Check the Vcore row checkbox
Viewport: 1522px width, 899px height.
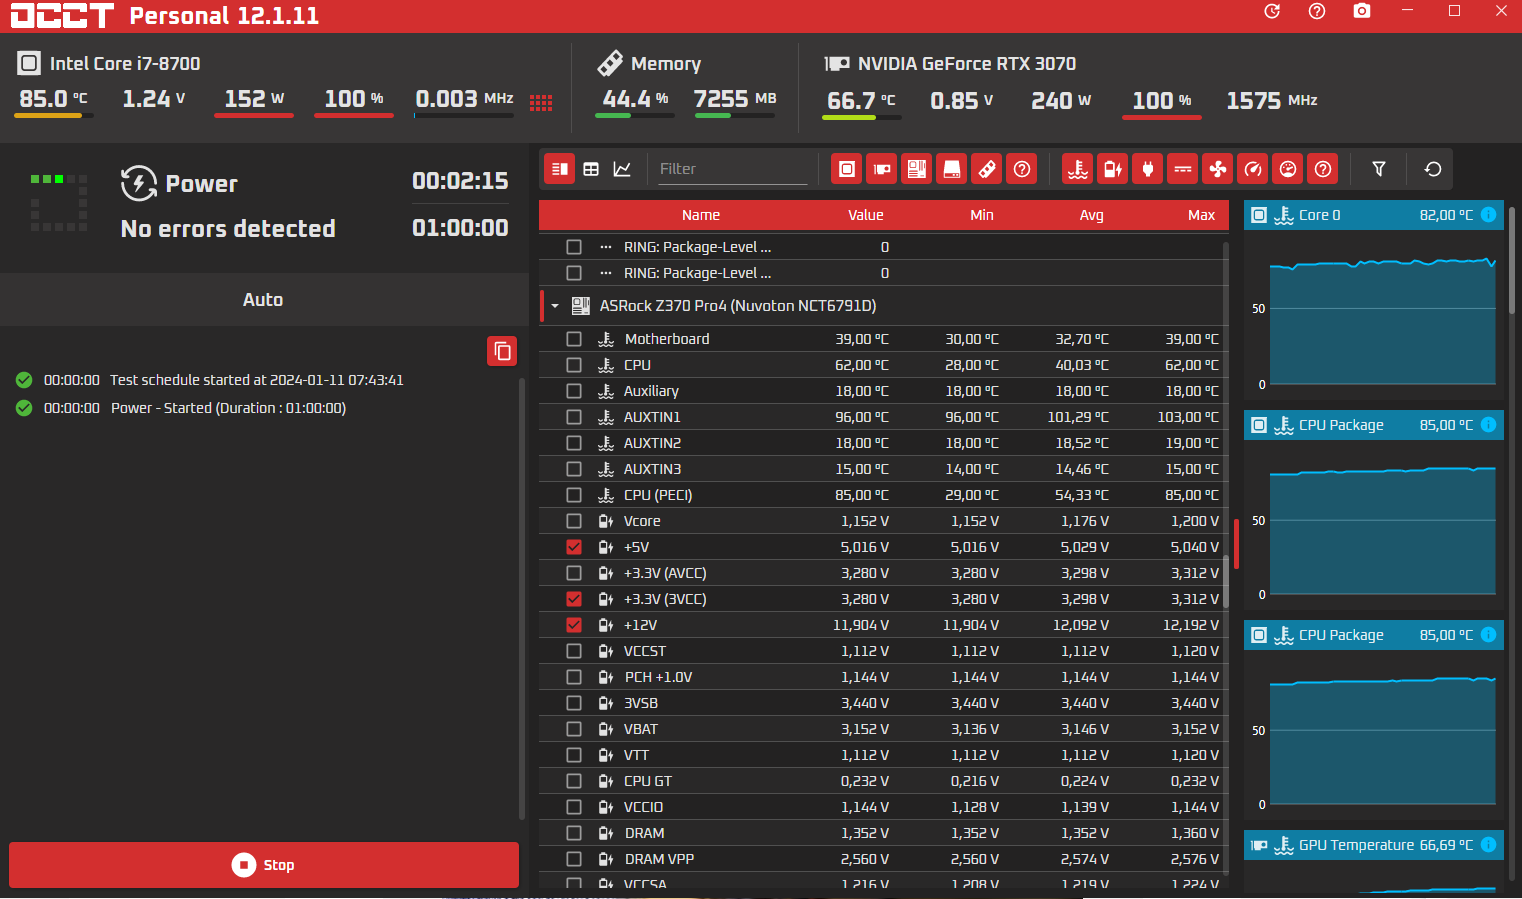coord(574,521)
